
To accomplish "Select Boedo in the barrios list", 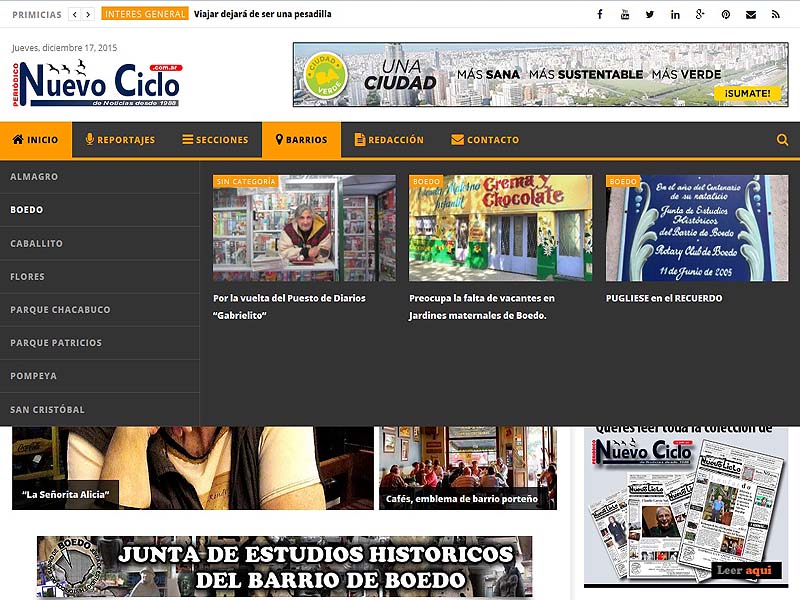I will click(x=99, y=210).
